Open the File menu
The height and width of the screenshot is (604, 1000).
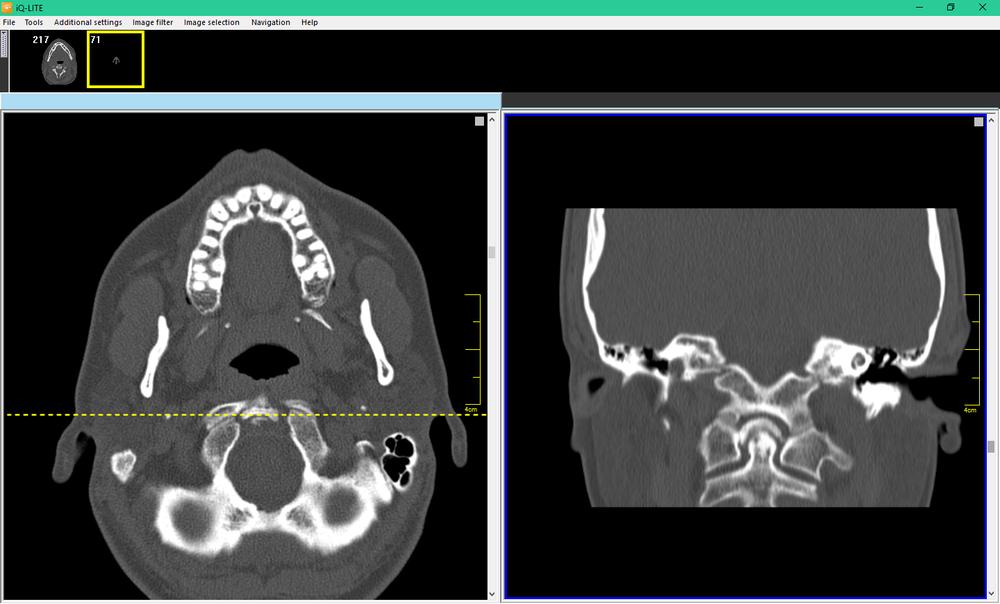coord(9,22)
